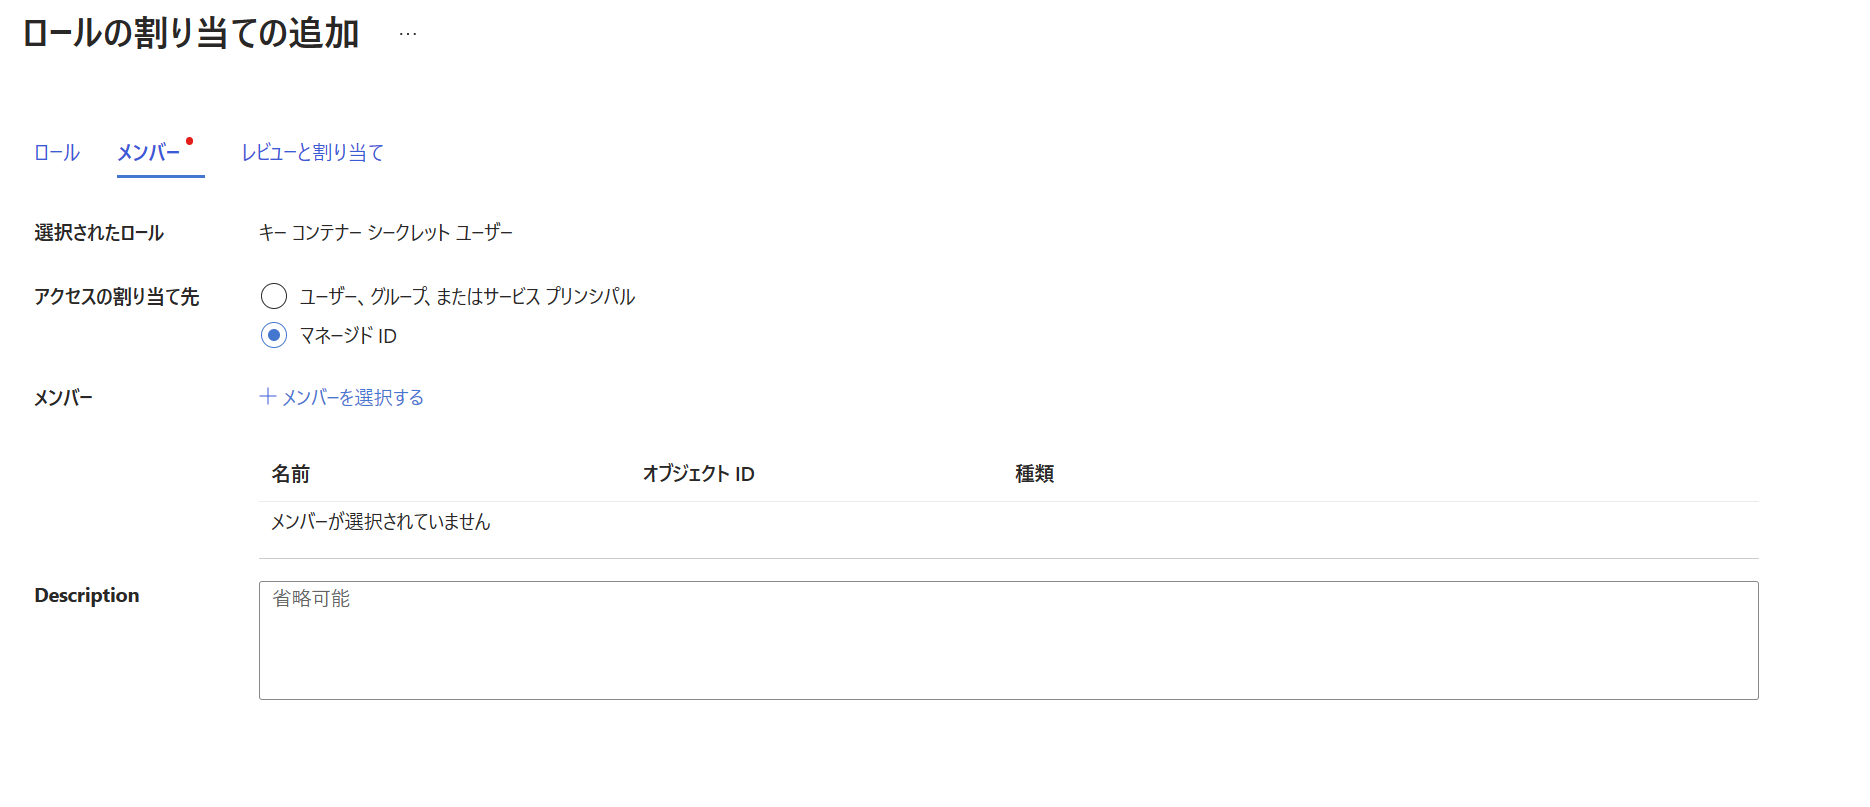Image resolution: width=1870 pixels, height=807 pixels.
Task: Click the オブジェクト ID column header
Action: click(699, 474)
